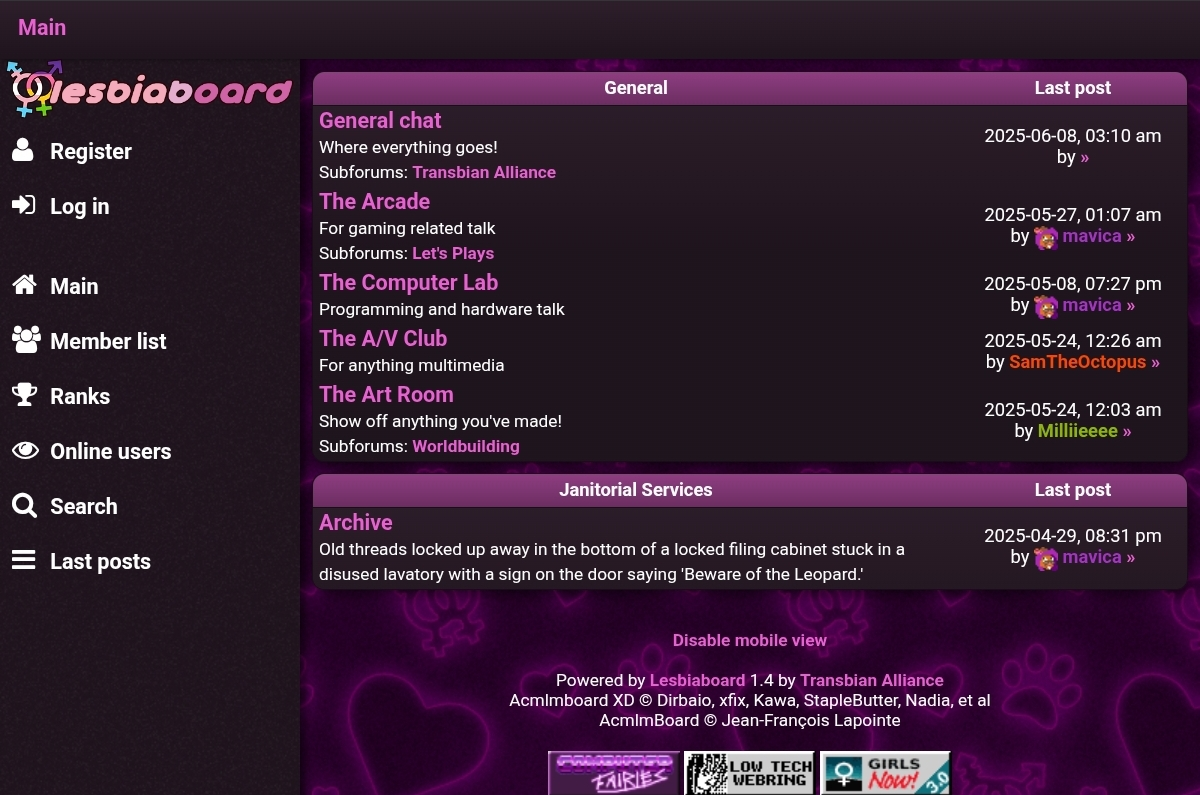Click mavica's avatar in the Archive row
The height and width of the screenshot is (795, 1200).
coord(1046,558)
